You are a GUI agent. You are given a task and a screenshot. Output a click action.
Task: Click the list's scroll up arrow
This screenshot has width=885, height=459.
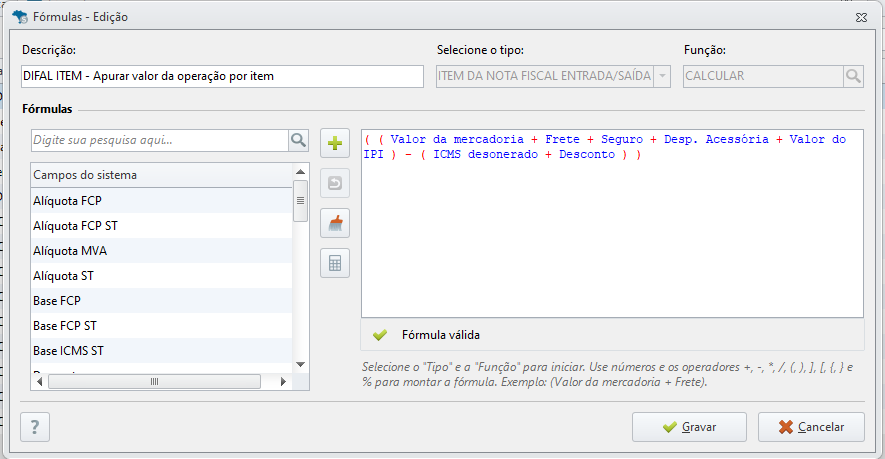(x=300, y=172)
